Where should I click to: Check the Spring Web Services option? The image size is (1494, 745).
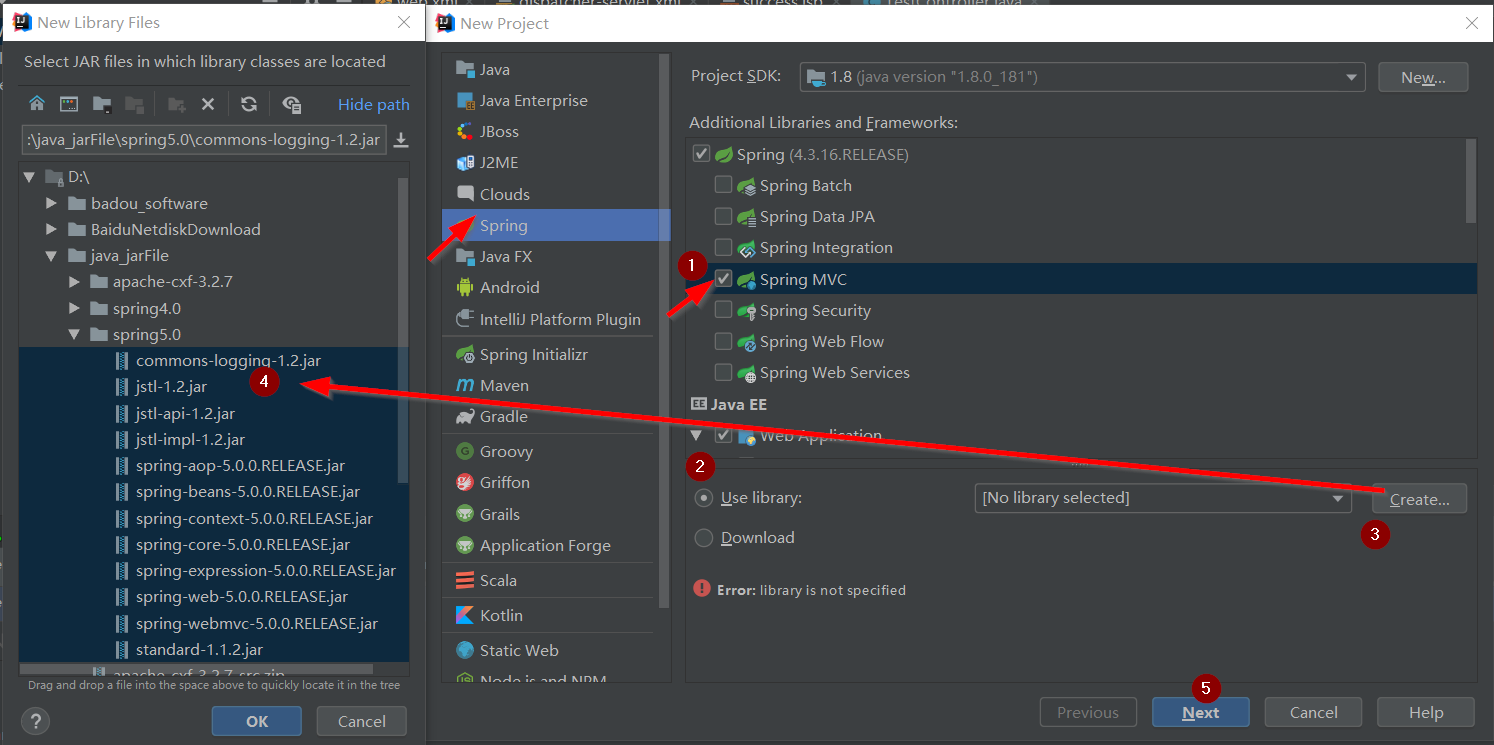723,372
